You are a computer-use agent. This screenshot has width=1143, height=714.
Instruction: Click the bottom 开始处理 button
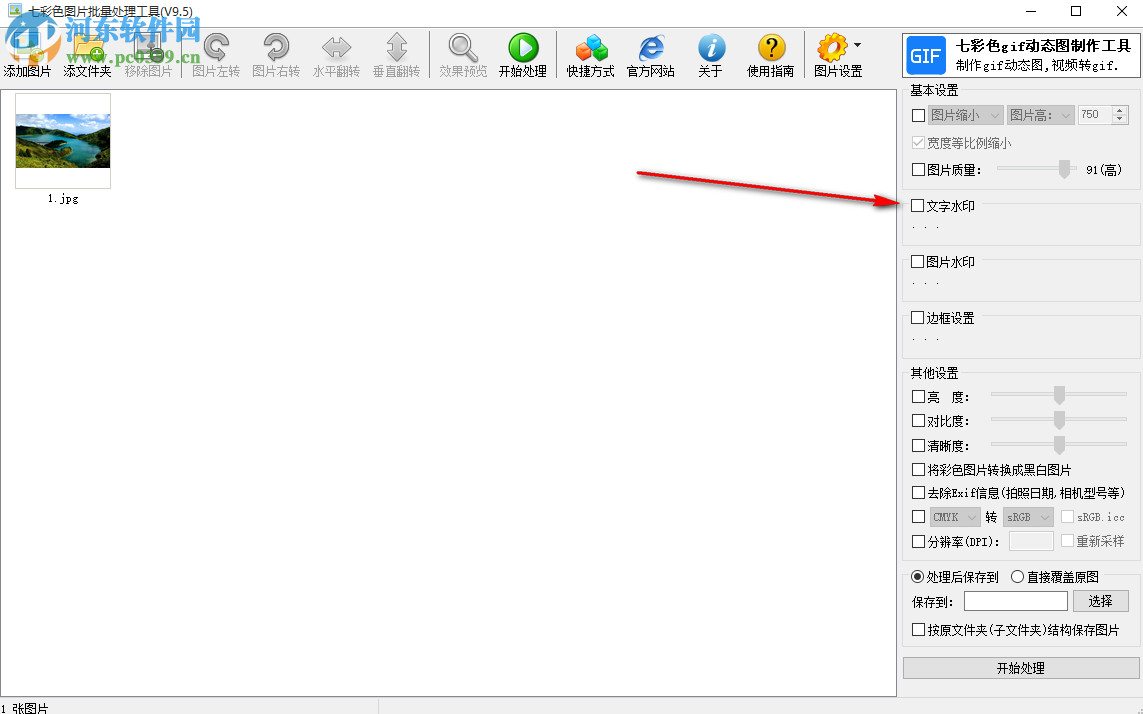(x=1021, y=668)
